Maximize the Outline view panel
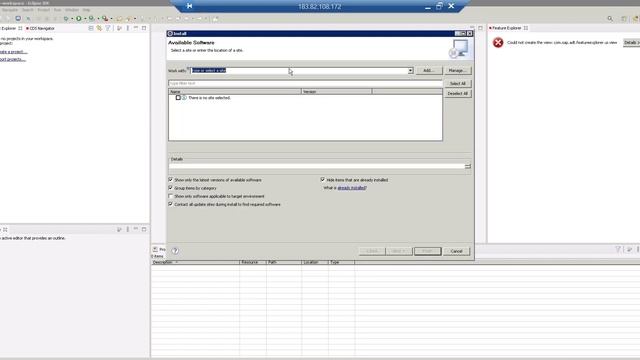This screenshot has width=640, height=360. pos(144,229)
